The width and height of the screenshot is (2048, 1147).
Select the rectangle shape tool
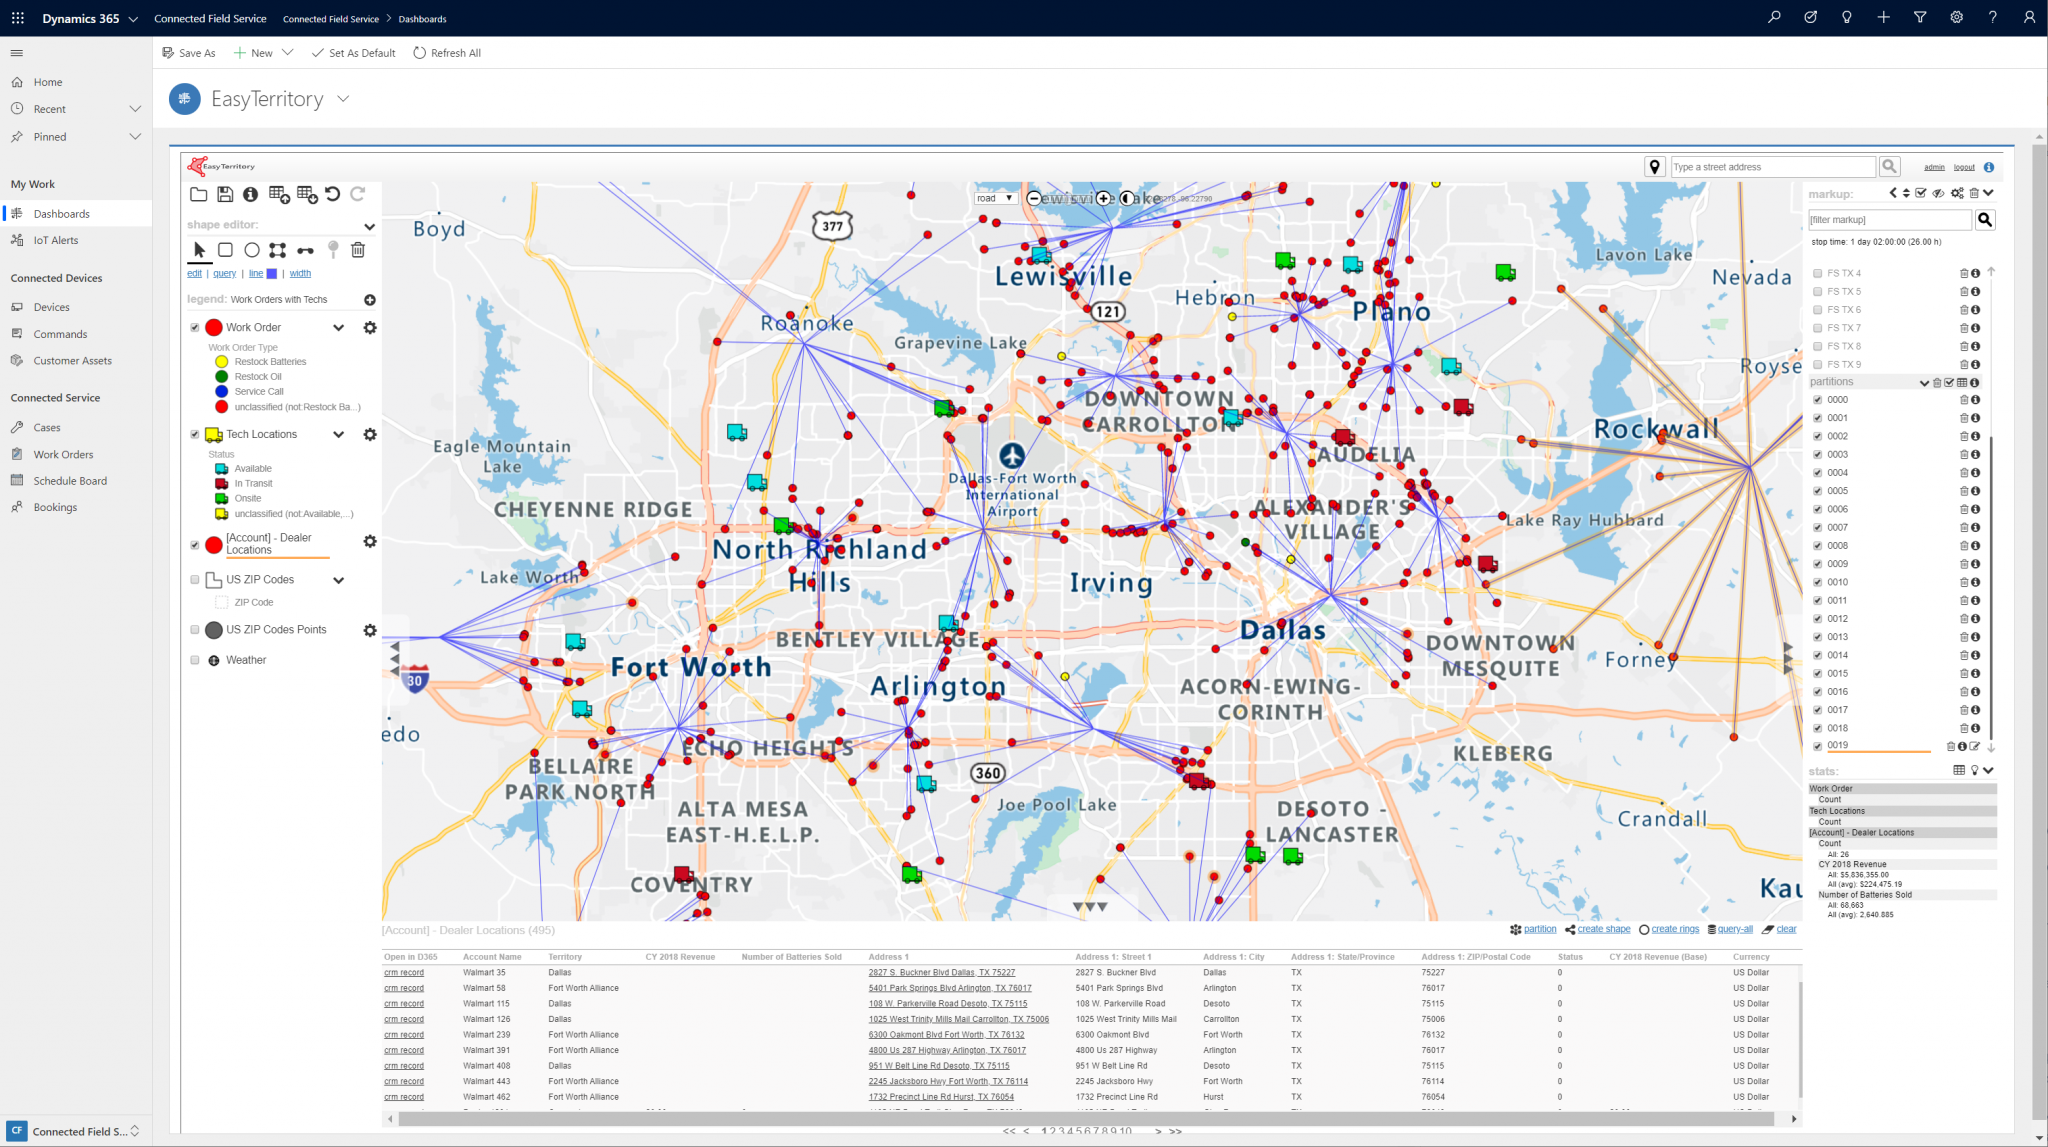tap(226, 250)
